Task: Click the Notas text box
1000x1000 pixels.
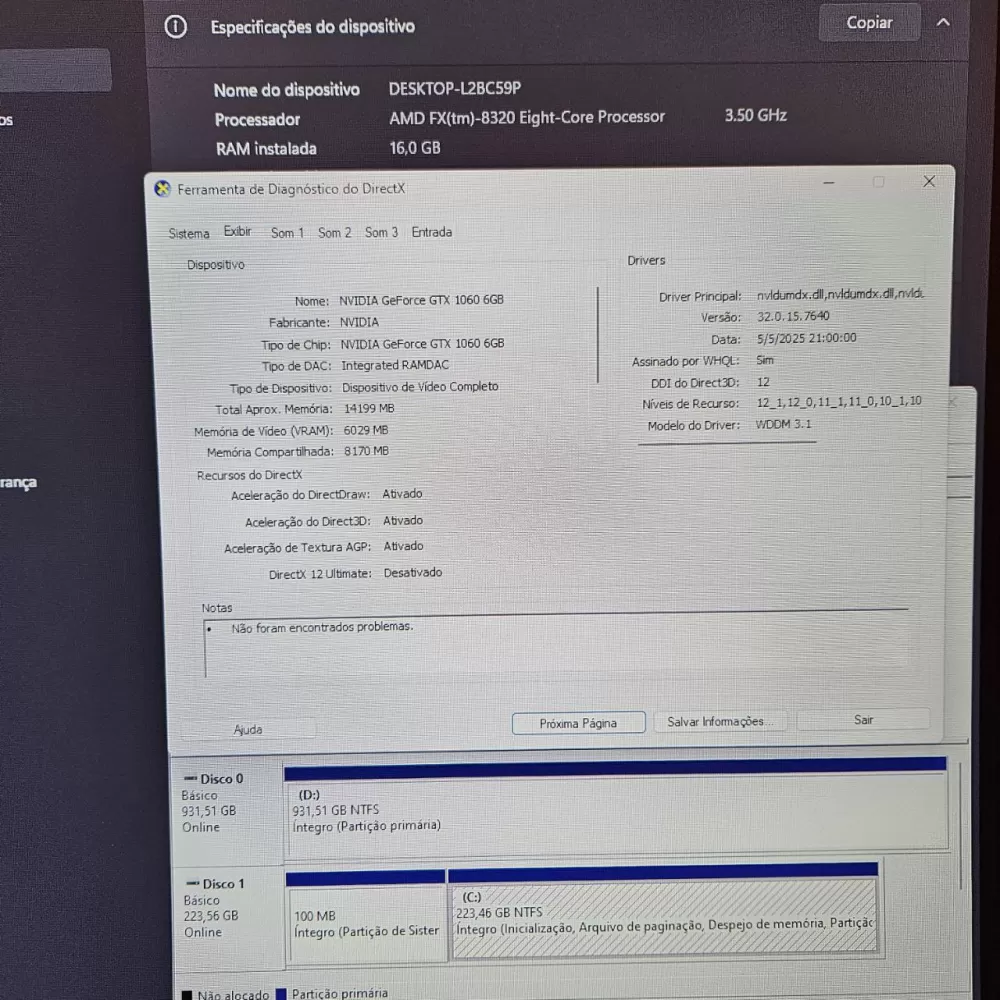Action: tap(556, 646)
